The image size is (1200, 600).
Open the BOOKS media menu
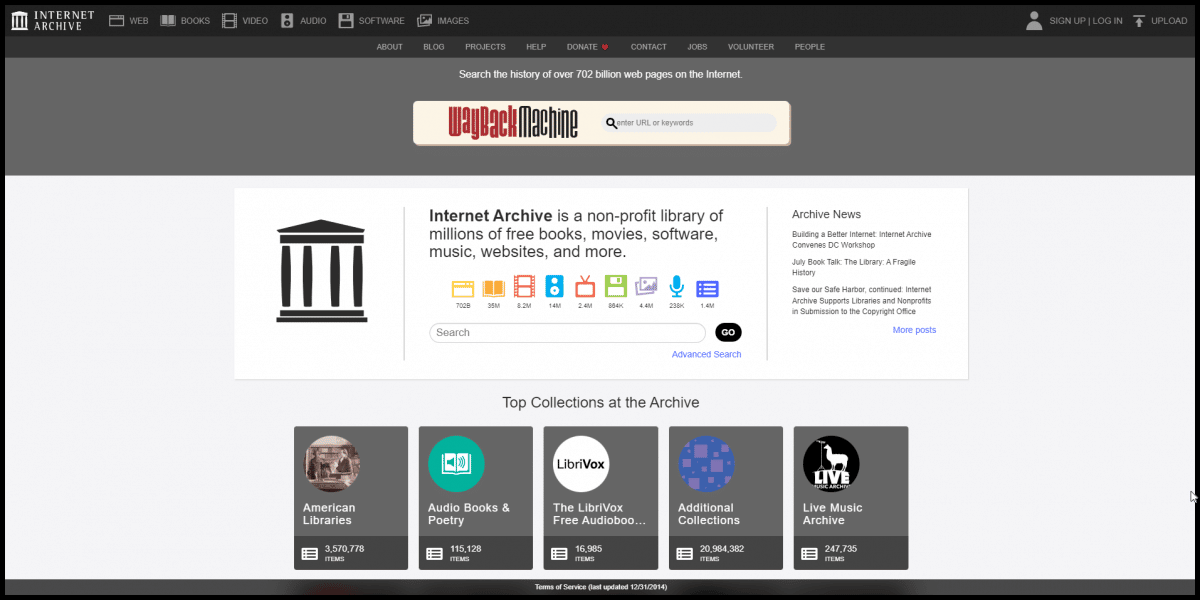coord(185,20)
